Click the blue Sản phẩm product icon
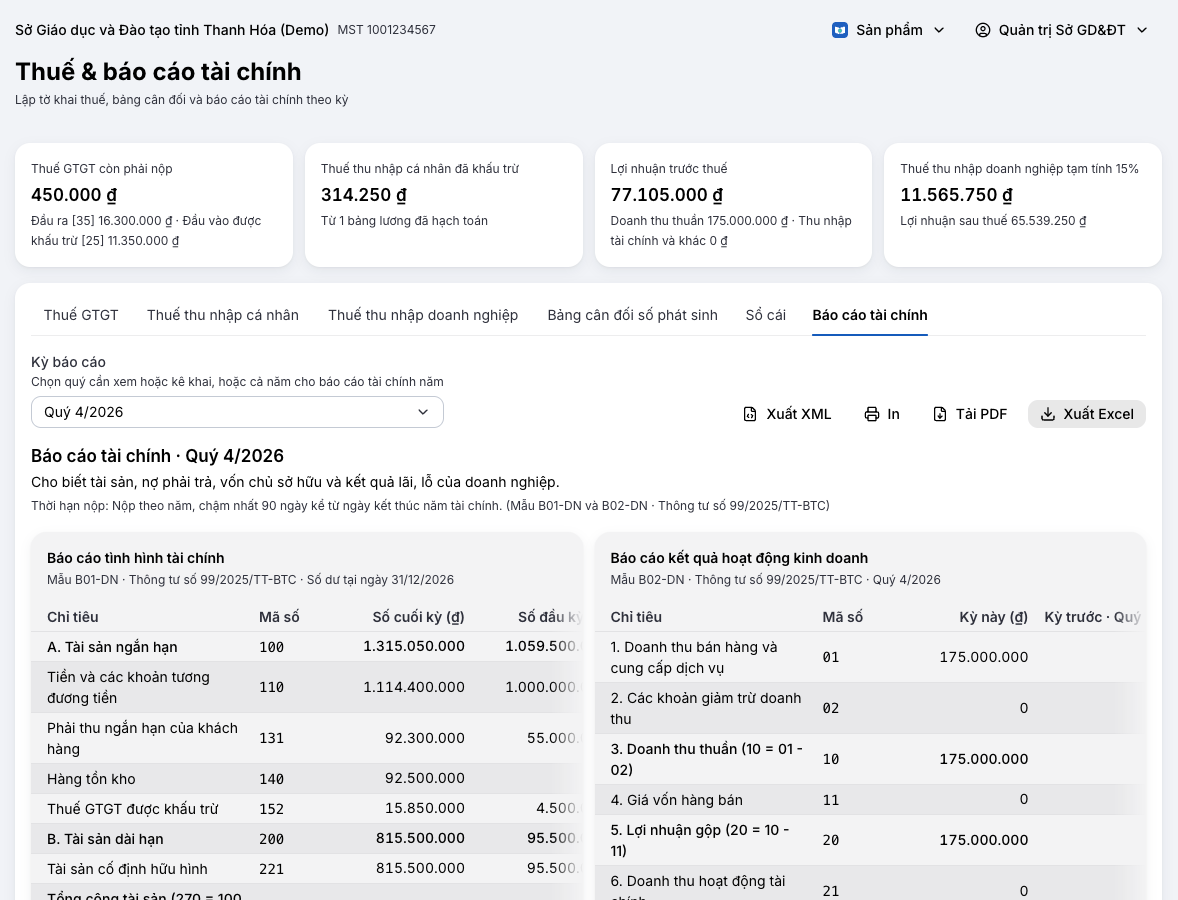 840,30
